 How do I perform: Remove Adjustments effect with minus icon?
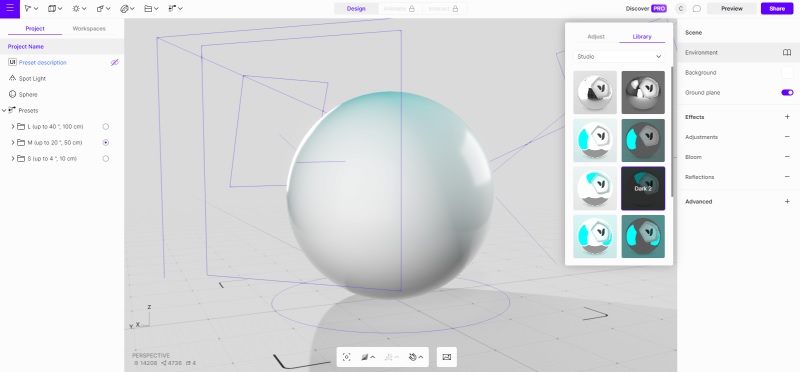(787, 137)
